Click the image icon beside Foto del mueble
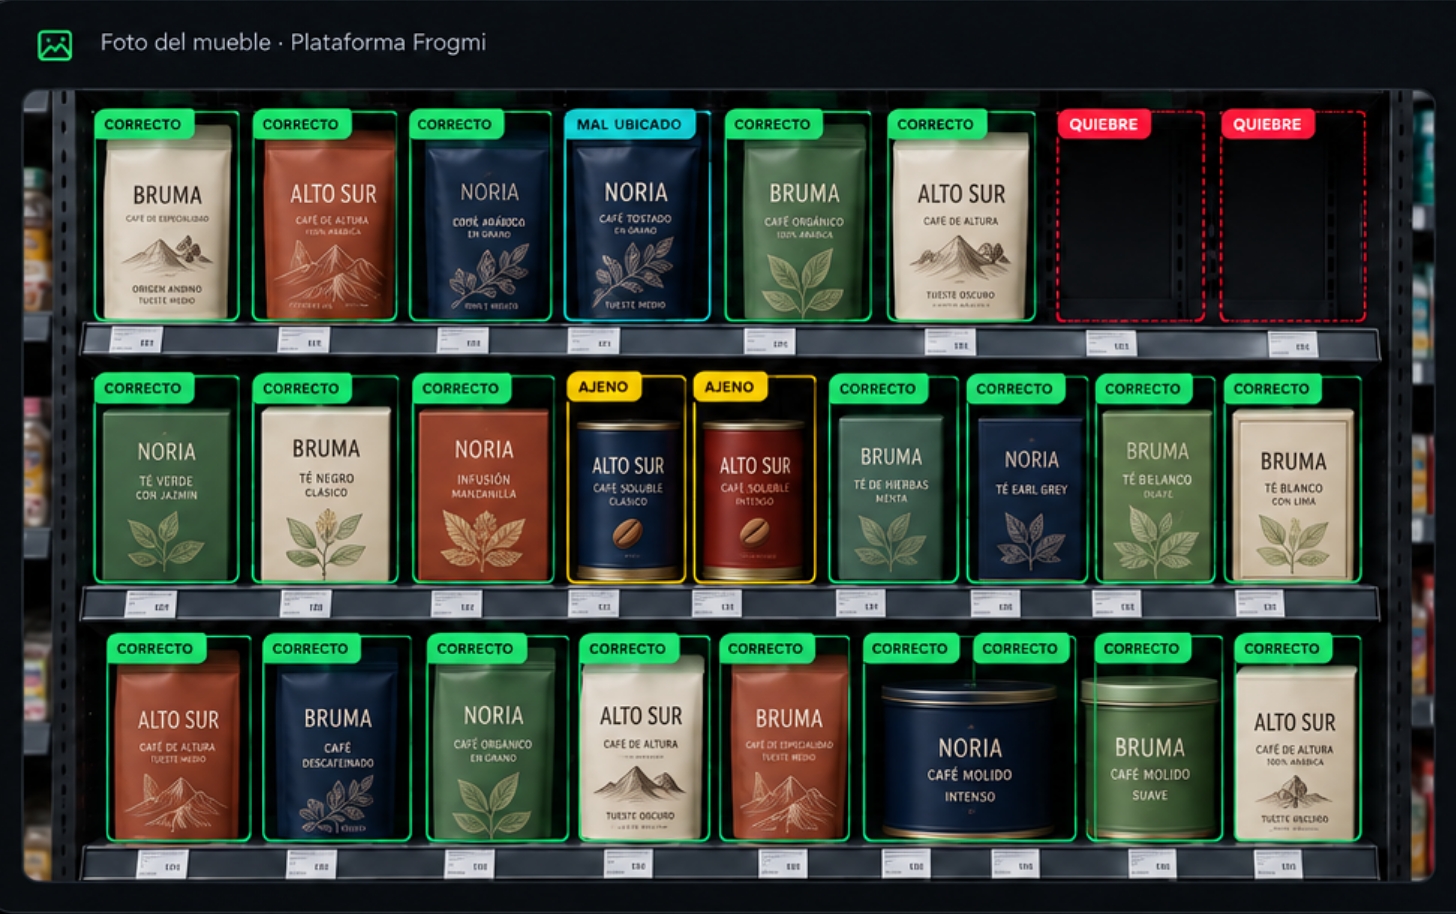 click(55, 44)
